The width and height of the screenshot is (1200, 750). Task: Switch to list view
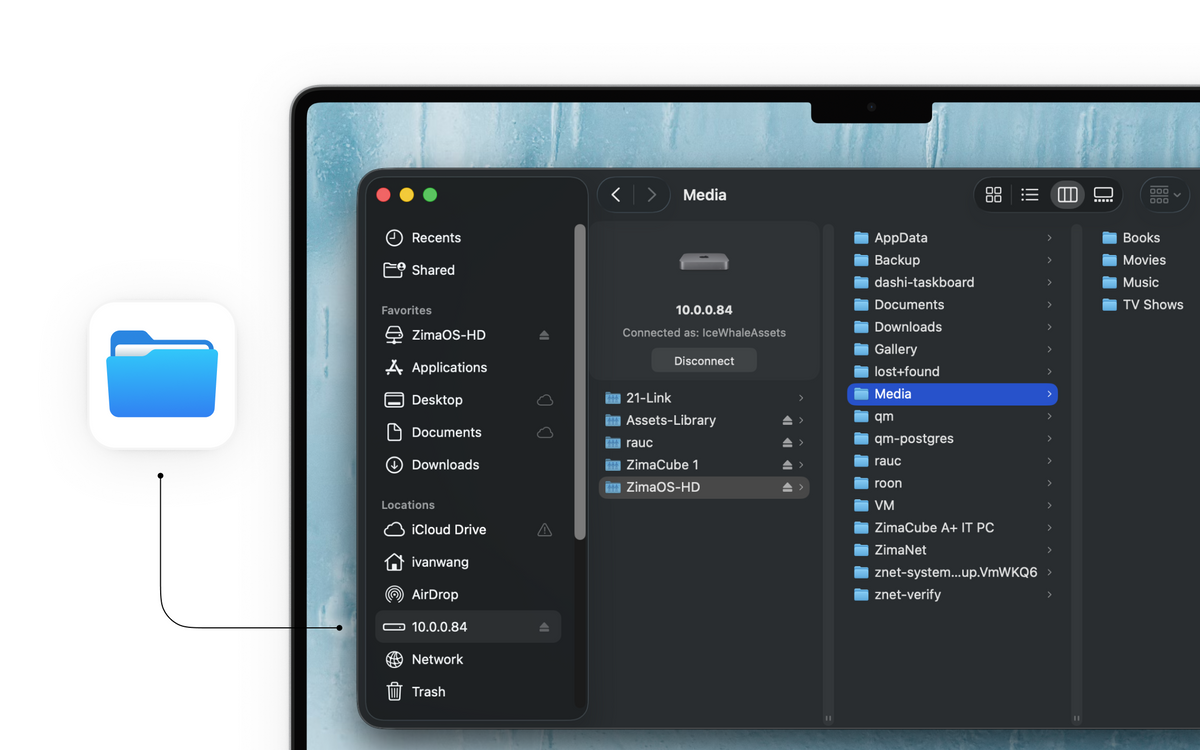tap(1030, 195)
